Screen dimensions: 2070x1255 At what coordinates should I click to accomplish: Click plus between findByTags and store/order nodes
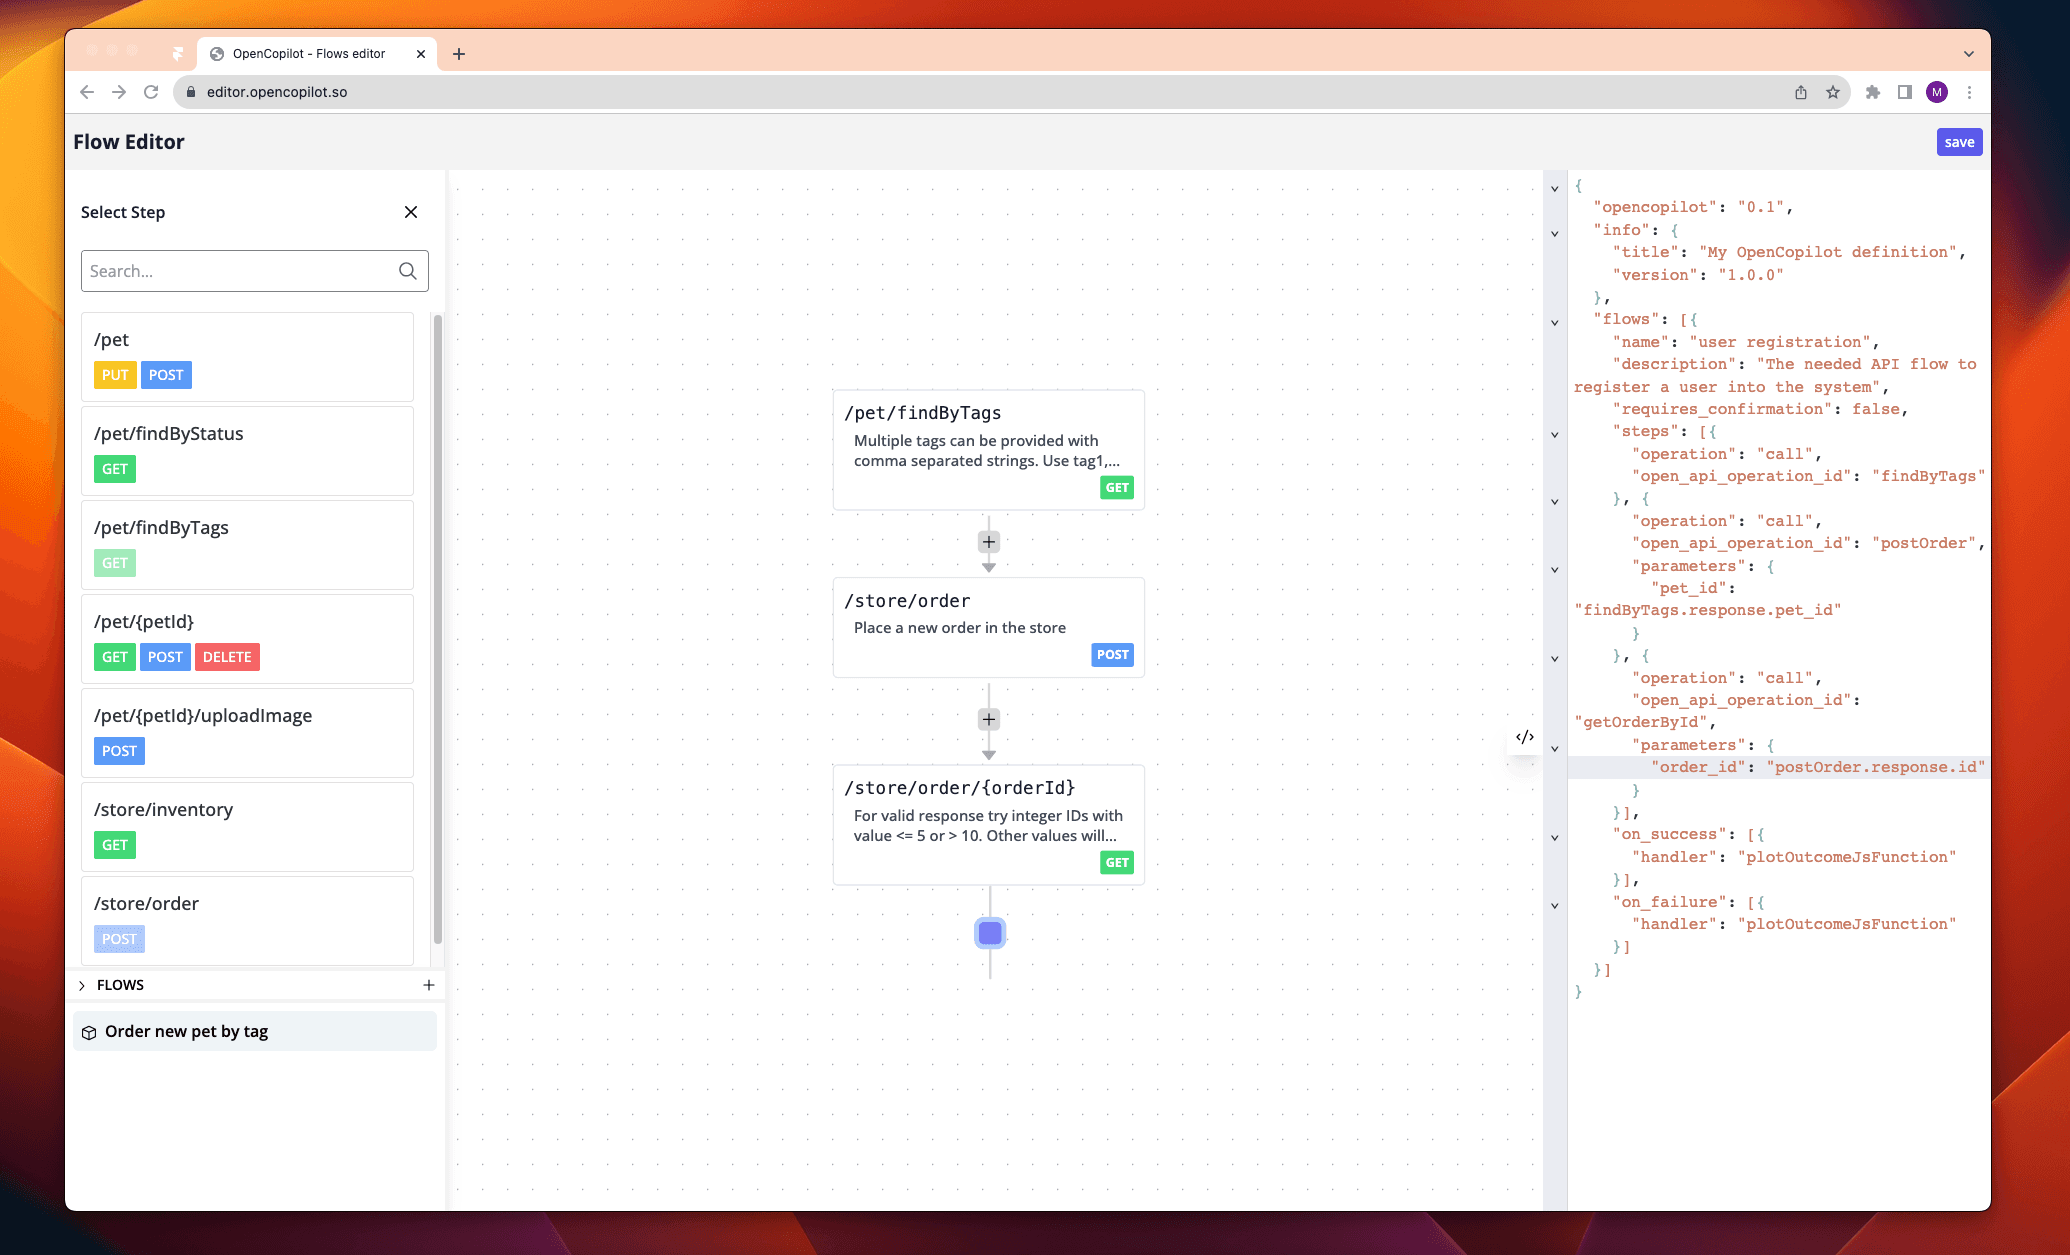[x=988, y=542]
